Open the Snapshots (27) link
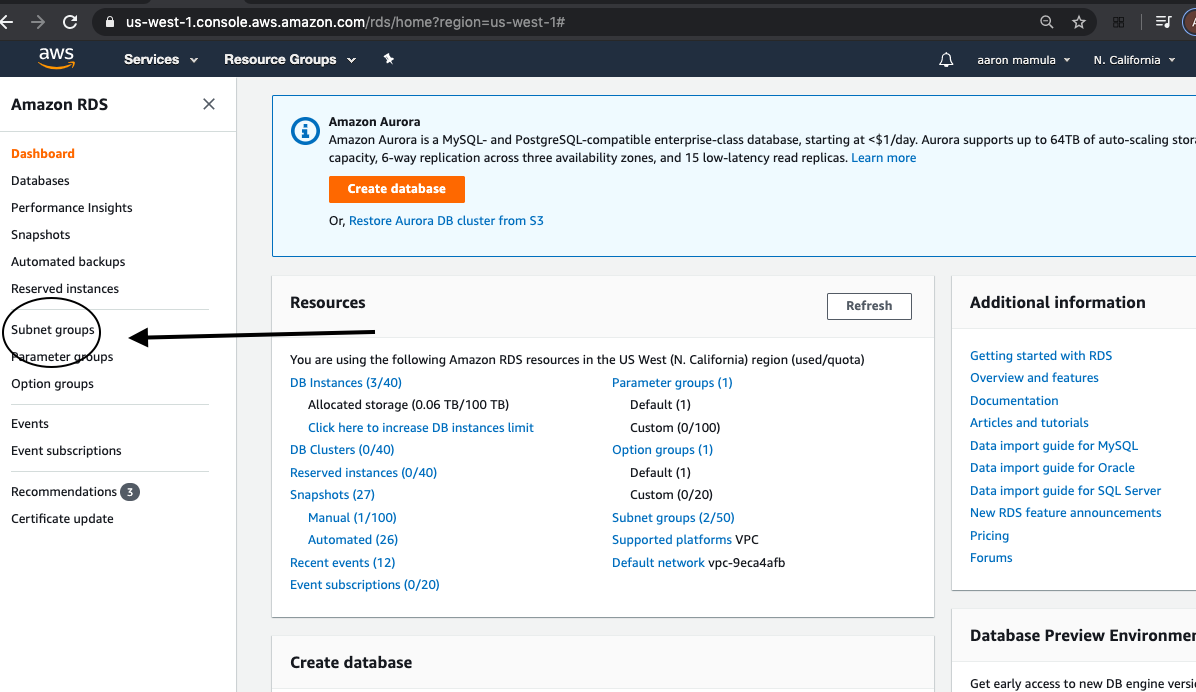 click(332, 494)
